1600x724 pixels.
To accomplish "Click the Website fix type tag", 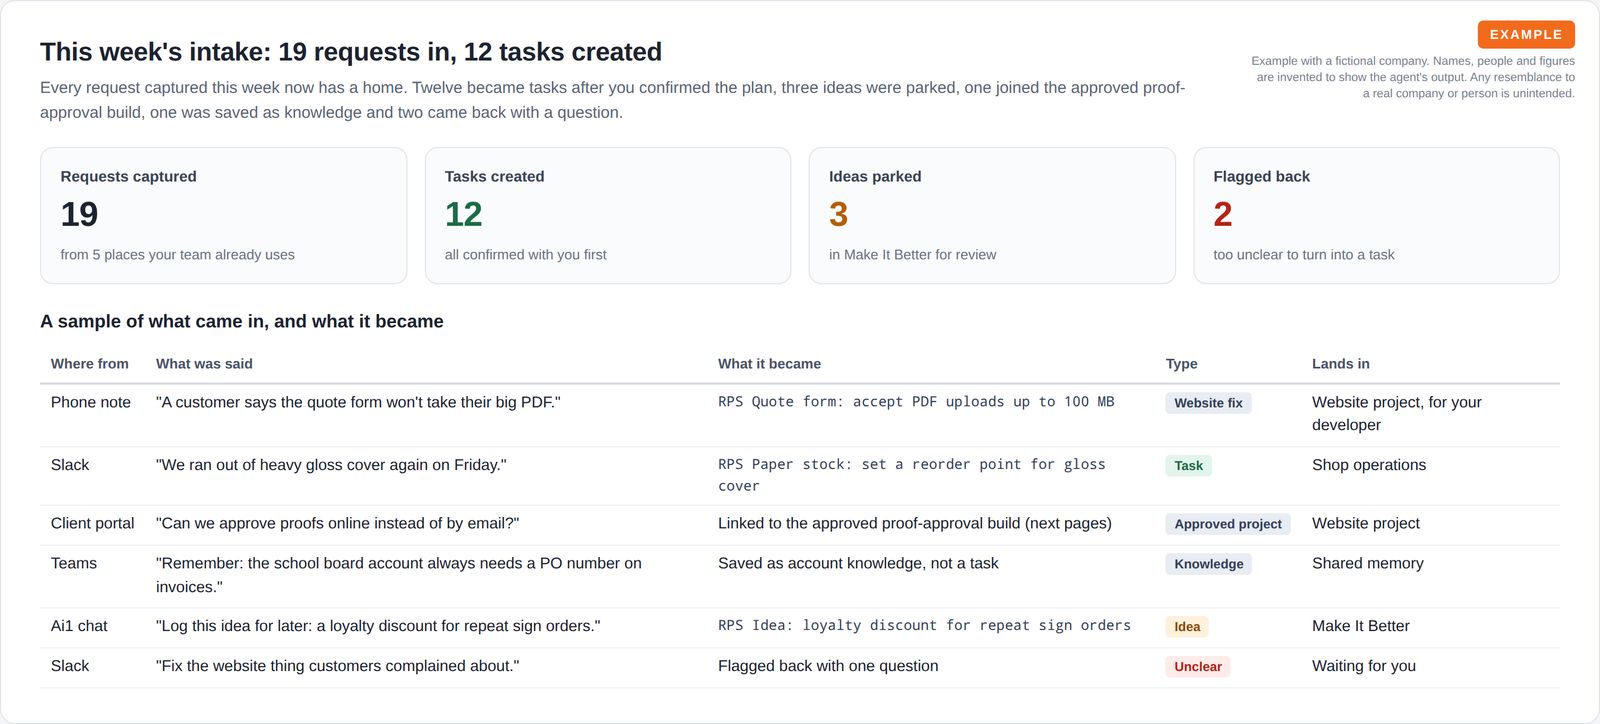I will pyautogui.click(x=1208, y=403).
